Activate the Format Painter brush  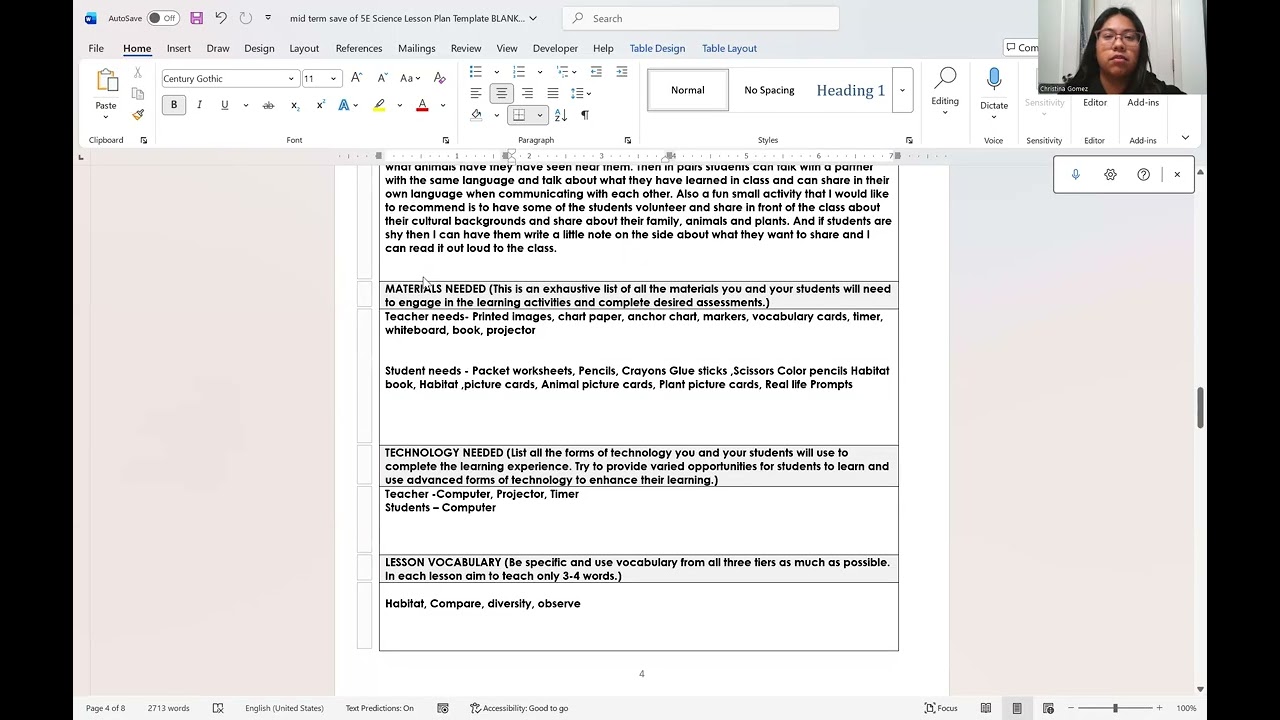(138, 115)
